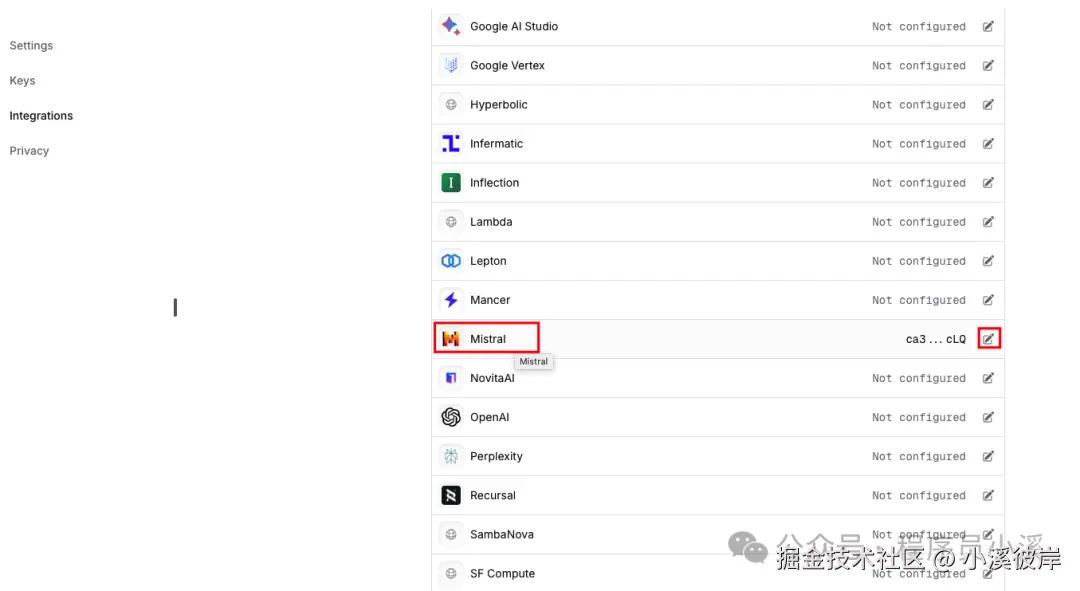Click the Mistral provider name
The width and height of the screenshot is (1080, 591).
(x=488, y=339)
